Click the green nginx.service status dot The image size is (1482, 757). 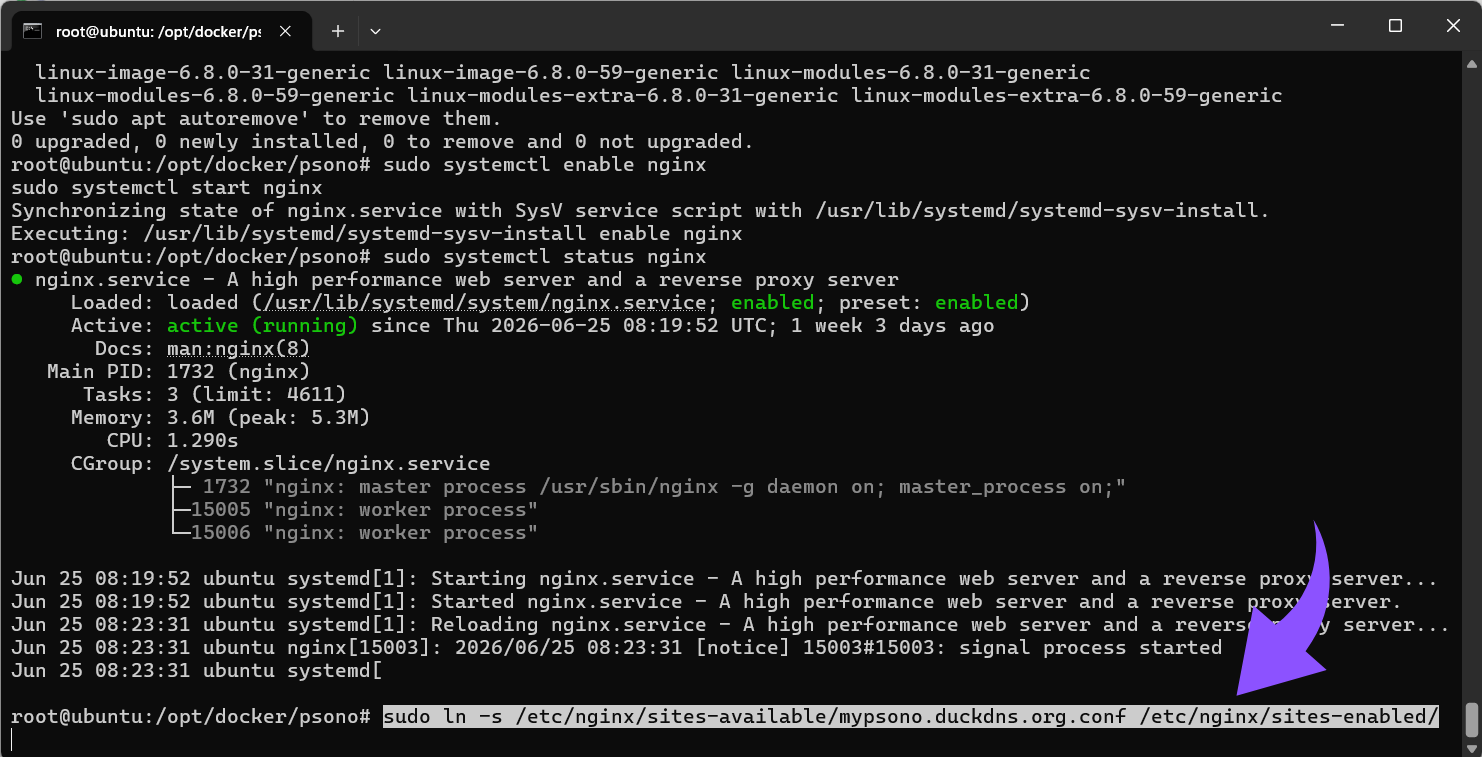tap(17, 280)
